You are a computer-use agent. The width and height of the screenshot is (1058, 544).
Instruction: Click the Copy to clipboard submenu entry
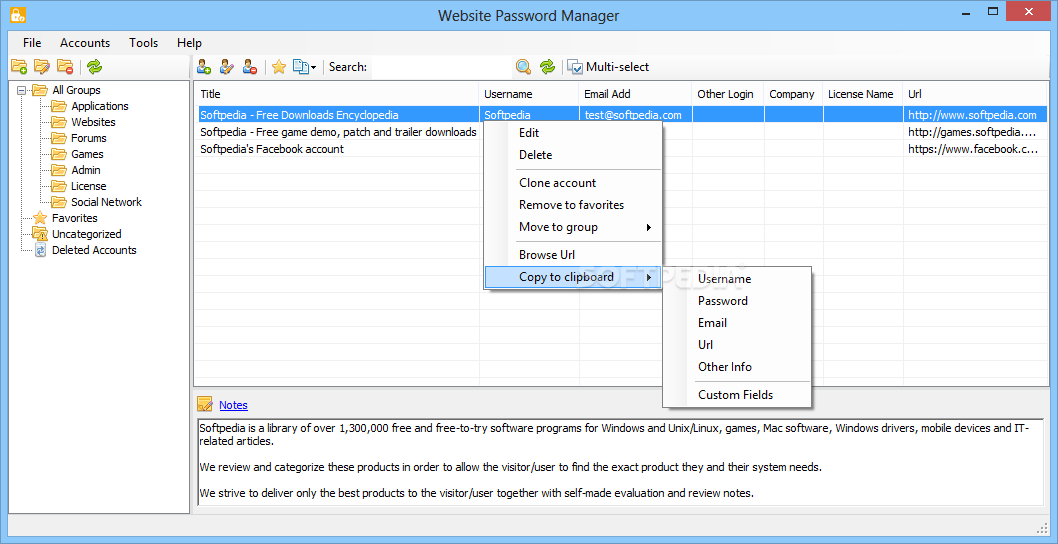573,277
